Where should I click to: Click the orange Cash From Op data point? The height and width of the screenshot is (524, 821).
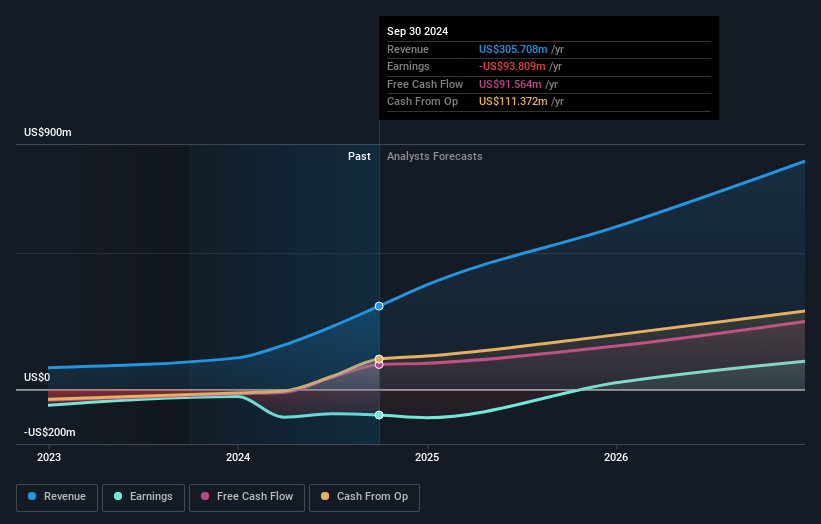pos(379,359)
